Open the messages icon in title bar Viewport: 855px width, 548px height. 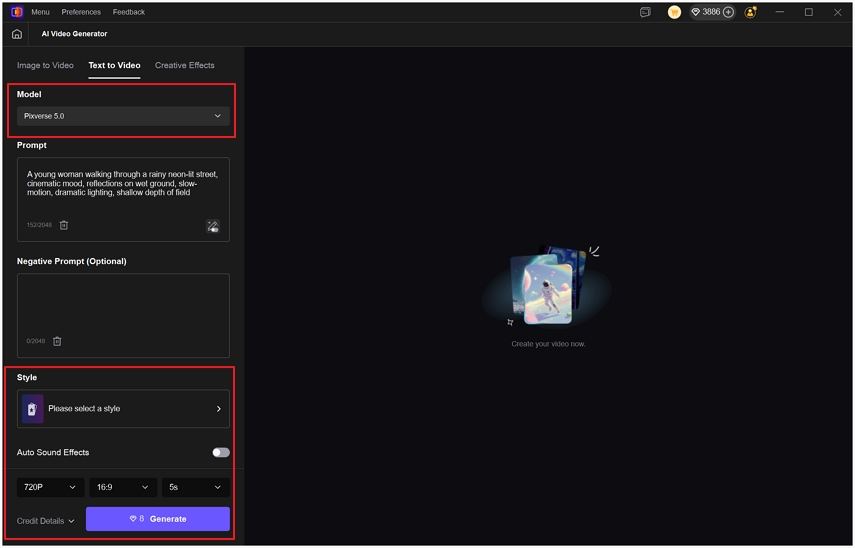645,12
